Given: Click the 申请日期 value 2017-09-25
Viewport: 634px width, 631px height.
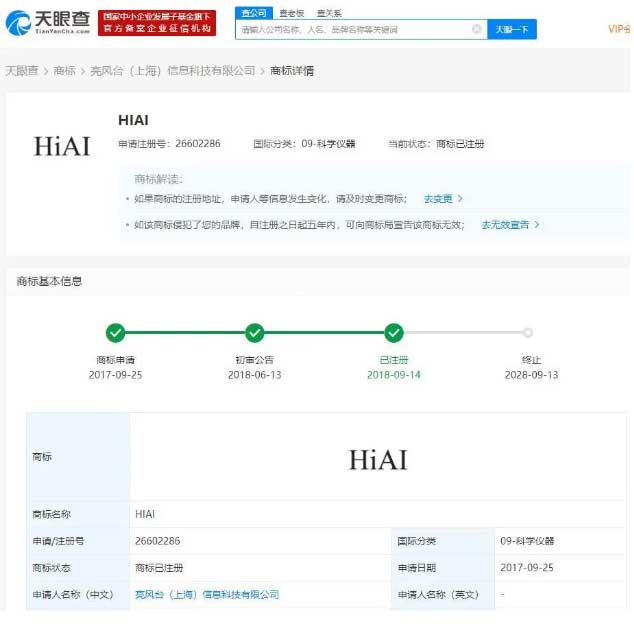Looking at the screenshot, I should 526,568.
